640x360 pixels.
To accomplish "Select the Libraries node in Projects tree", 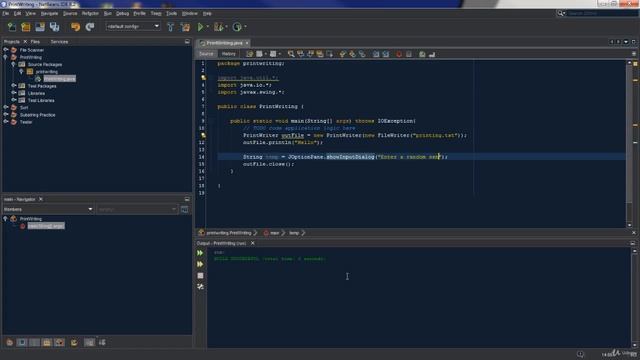I will (36, 93).
